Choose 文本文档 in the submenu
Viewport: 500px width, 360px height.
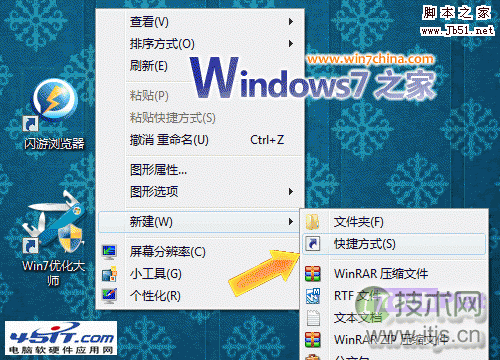tap(394, 318)
